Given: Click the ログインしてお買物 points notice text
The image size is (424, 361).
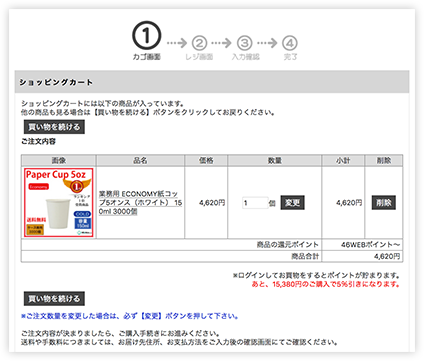Looking at the screenshot, I should click(316, 275).
